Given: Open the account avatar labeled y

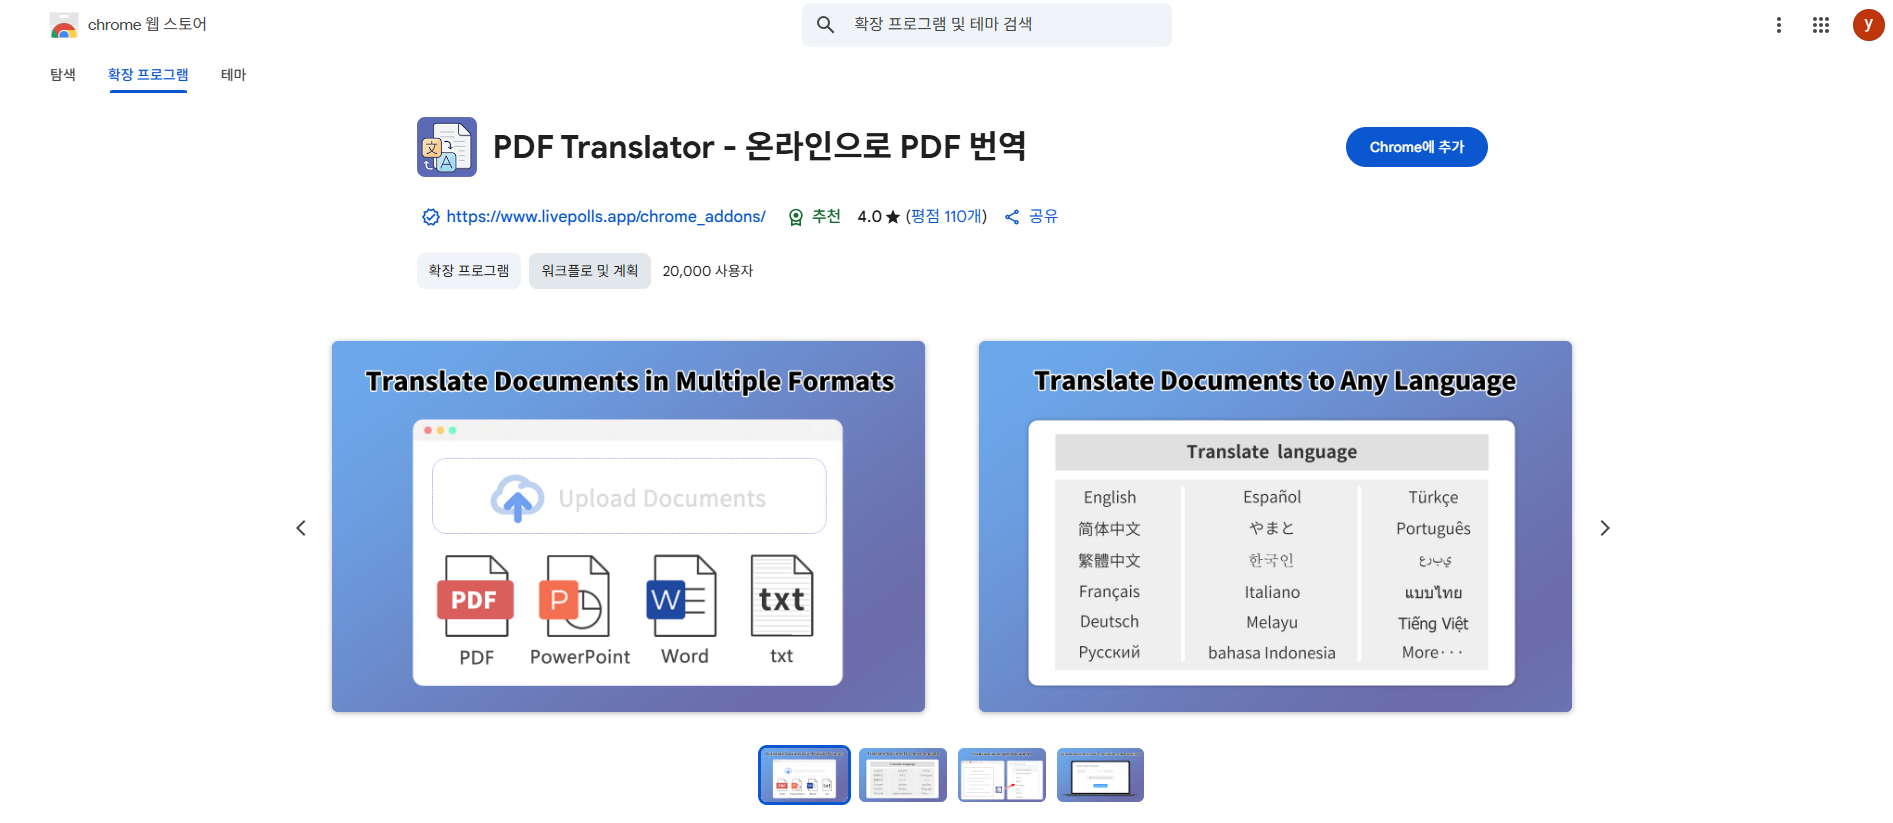Looking at the screenshot, I should pyautogui.click(x=1868, y=25).
